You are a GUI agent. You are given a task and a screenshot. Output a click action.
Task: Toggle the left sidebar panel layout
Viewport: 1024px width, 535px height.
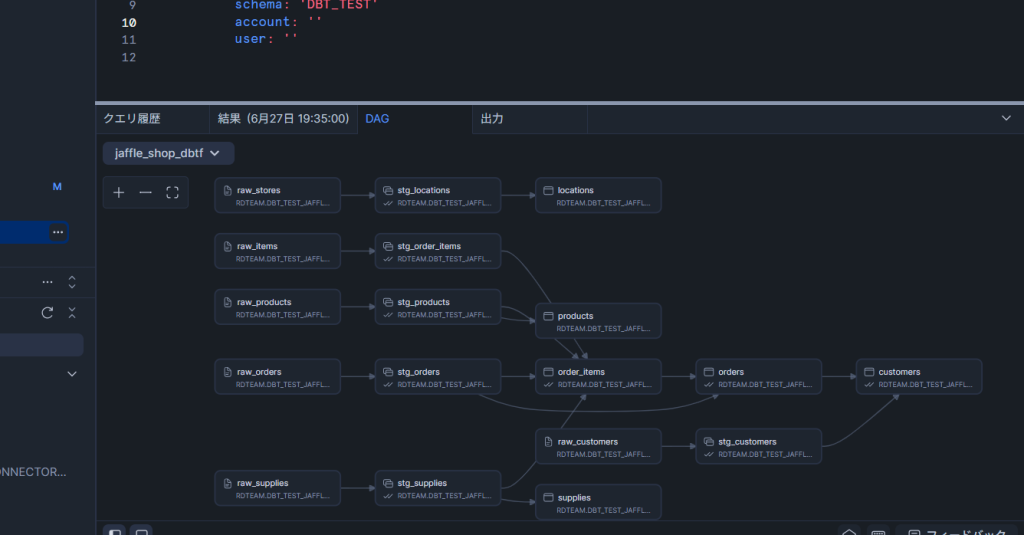pyautogui.click(x=115, y=532)
